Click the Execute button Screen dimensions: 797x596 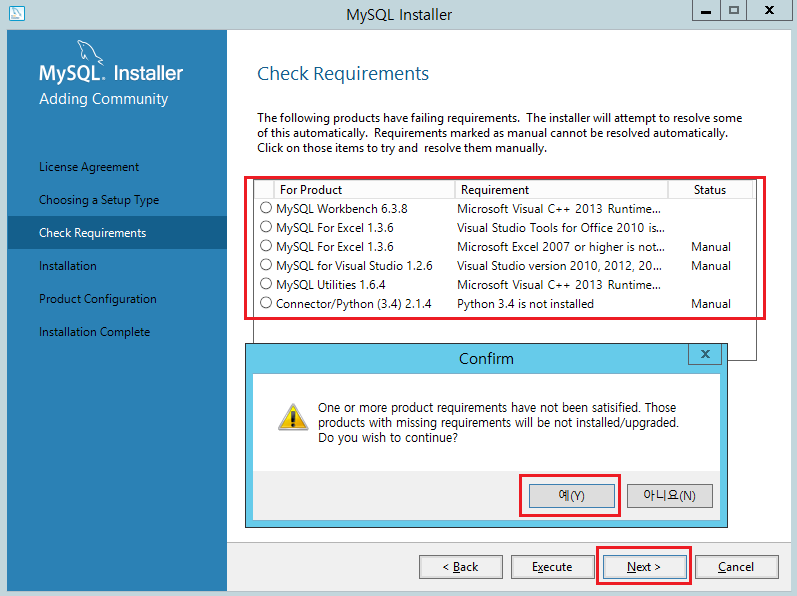[552, 567]
